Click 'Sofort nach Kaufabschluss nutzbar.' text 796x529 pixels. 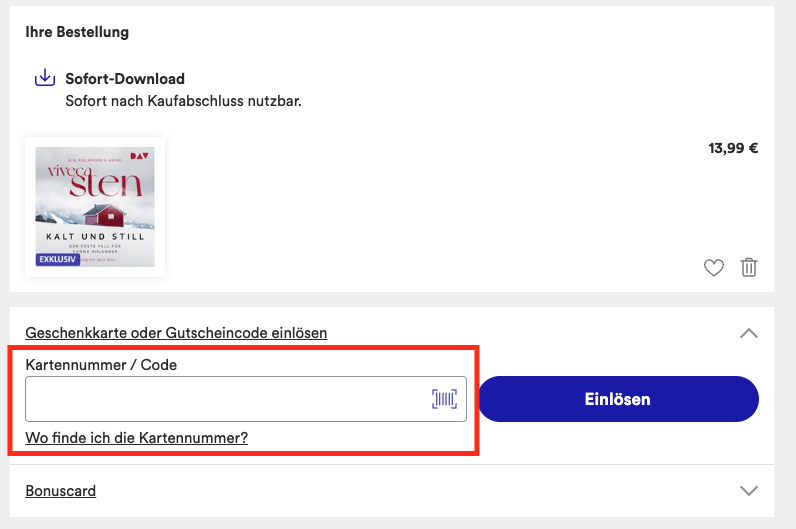pos(183,101)
